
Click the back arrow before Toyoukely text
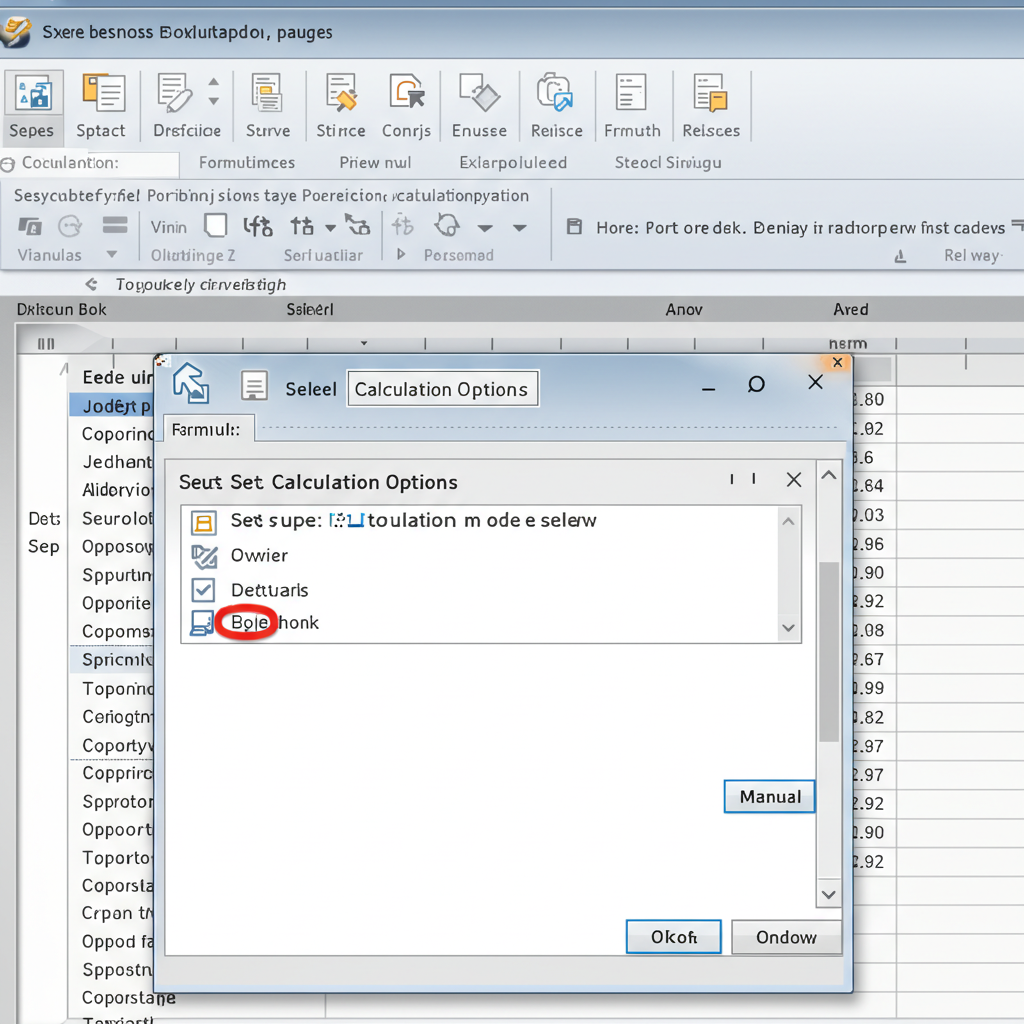tap(91, 284)
